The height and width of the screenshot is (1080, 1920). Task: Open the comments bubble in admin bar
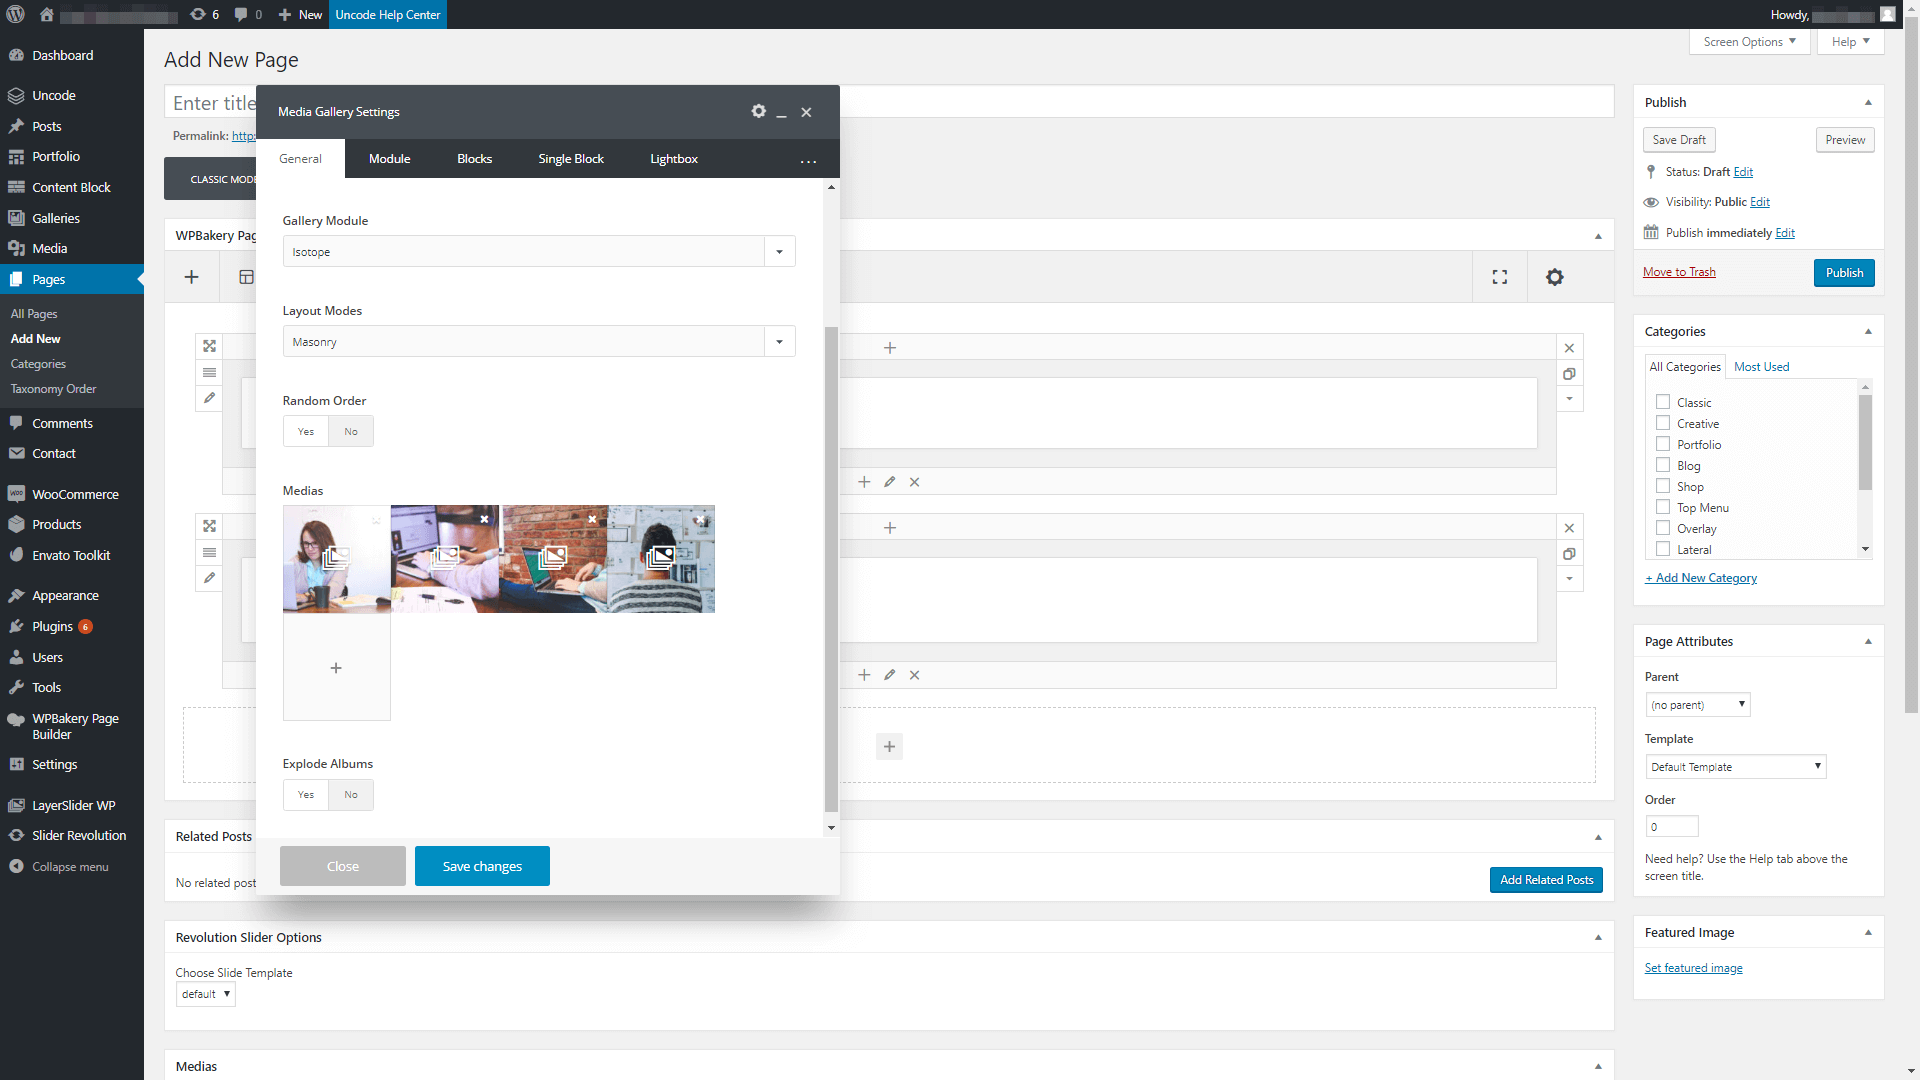(x=248, y=14)
